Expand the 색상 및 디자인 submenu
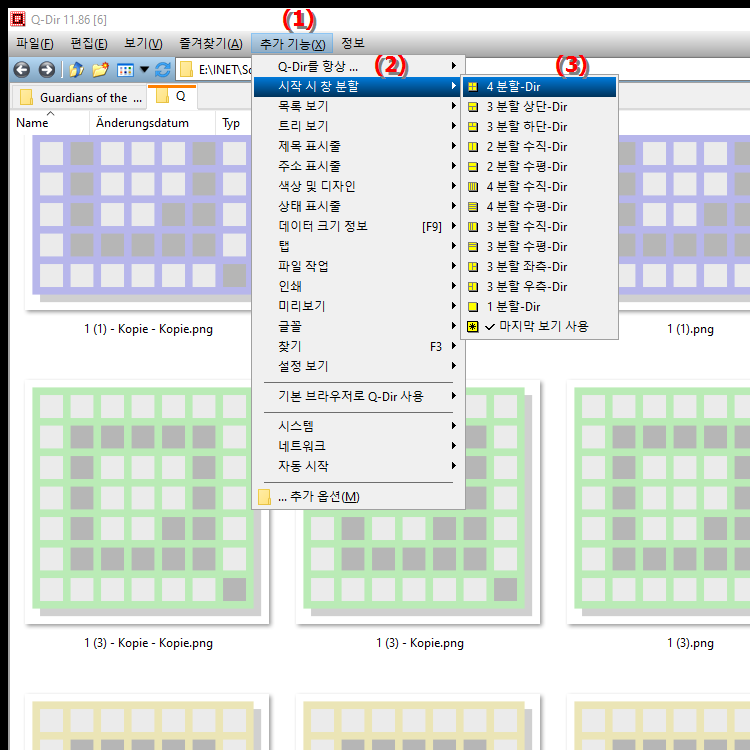750x750 pixels. (358, 186)
